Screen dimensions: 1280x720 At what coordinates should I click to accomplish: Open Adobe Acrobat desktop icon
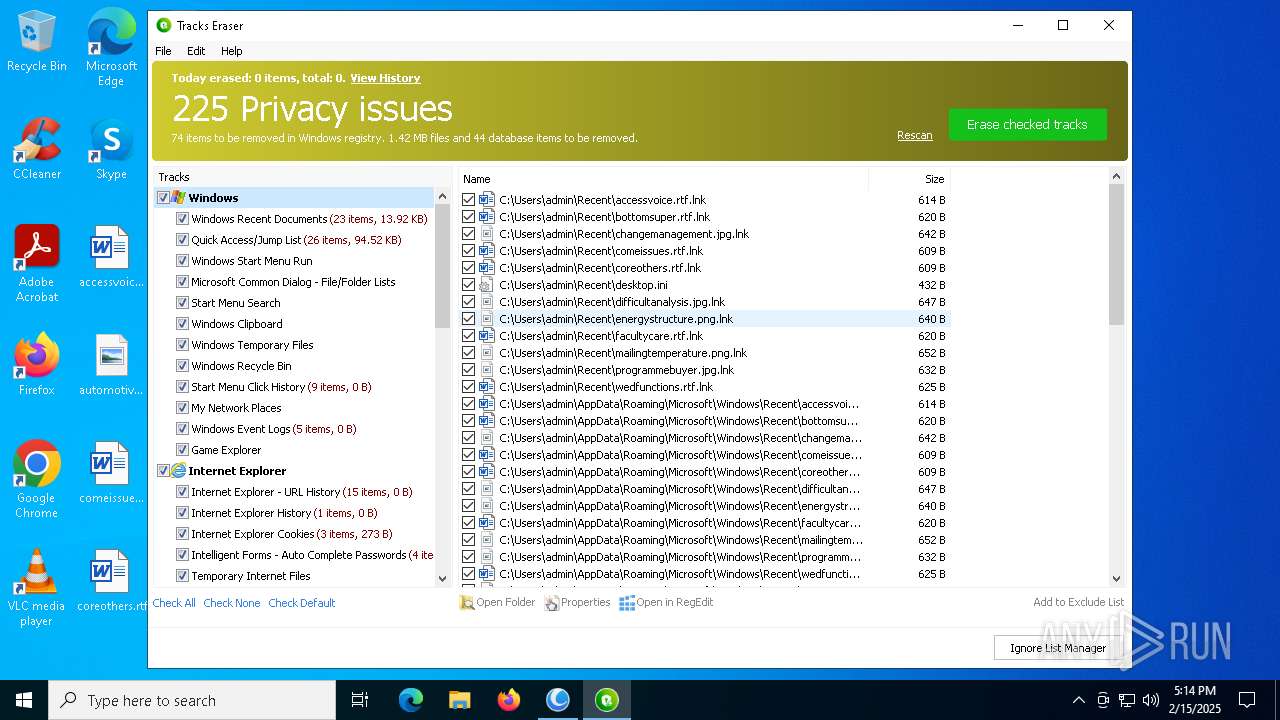[x=37, y=264]
